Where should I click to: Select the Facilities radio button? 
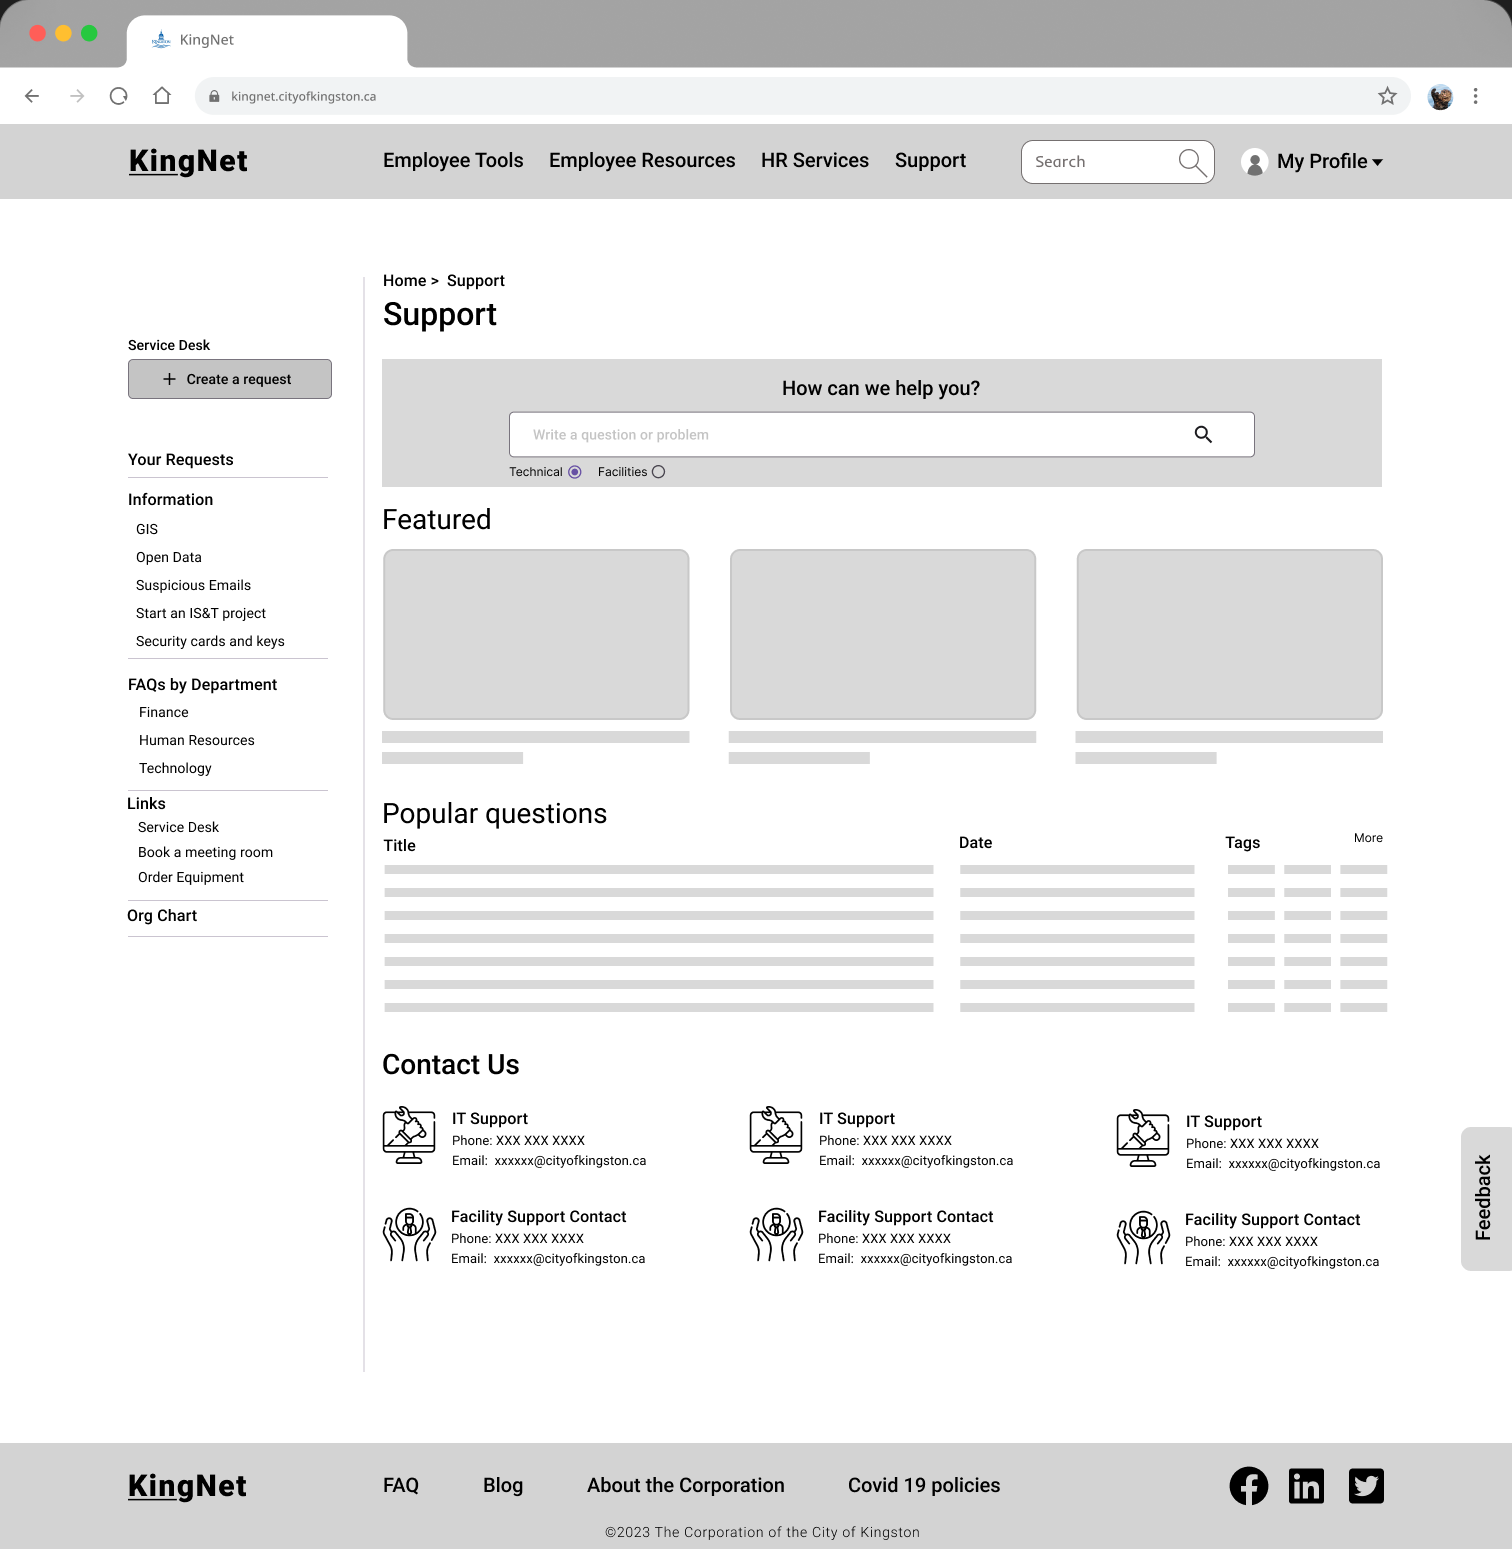click(x=658, y=471)
